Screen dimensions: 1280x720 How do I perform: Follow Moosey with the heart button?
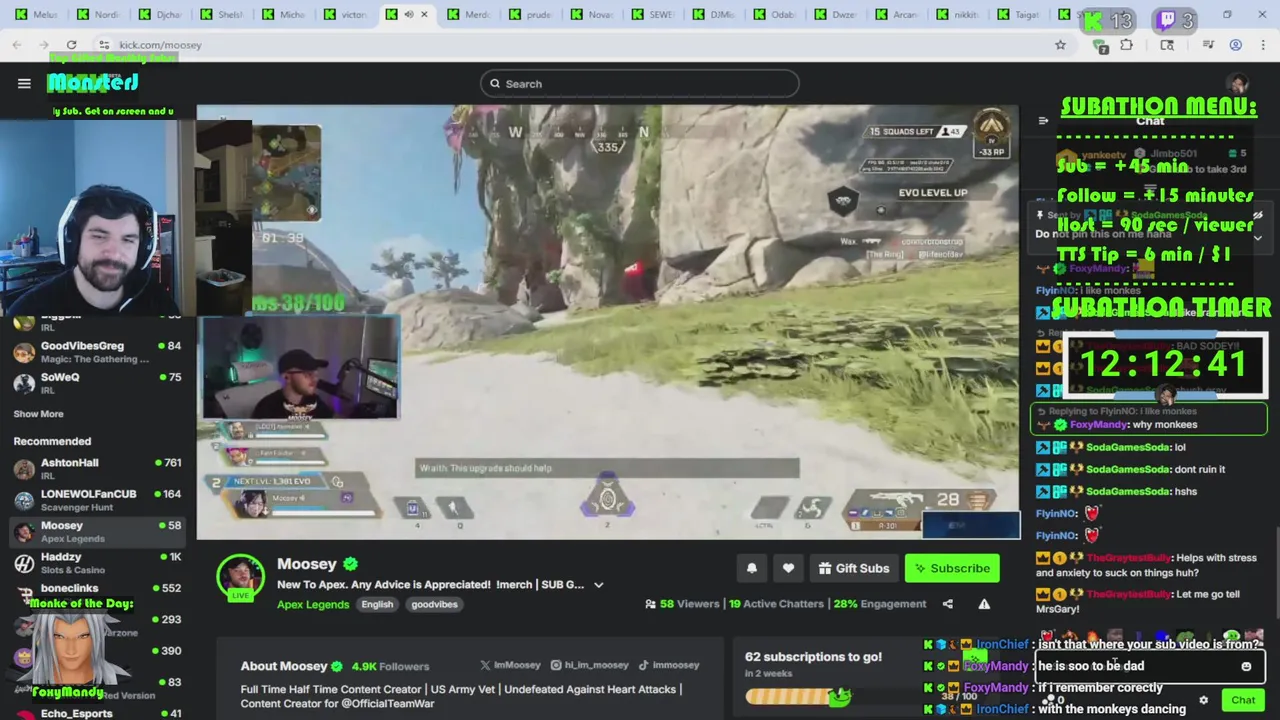click(x=788, y=568)
